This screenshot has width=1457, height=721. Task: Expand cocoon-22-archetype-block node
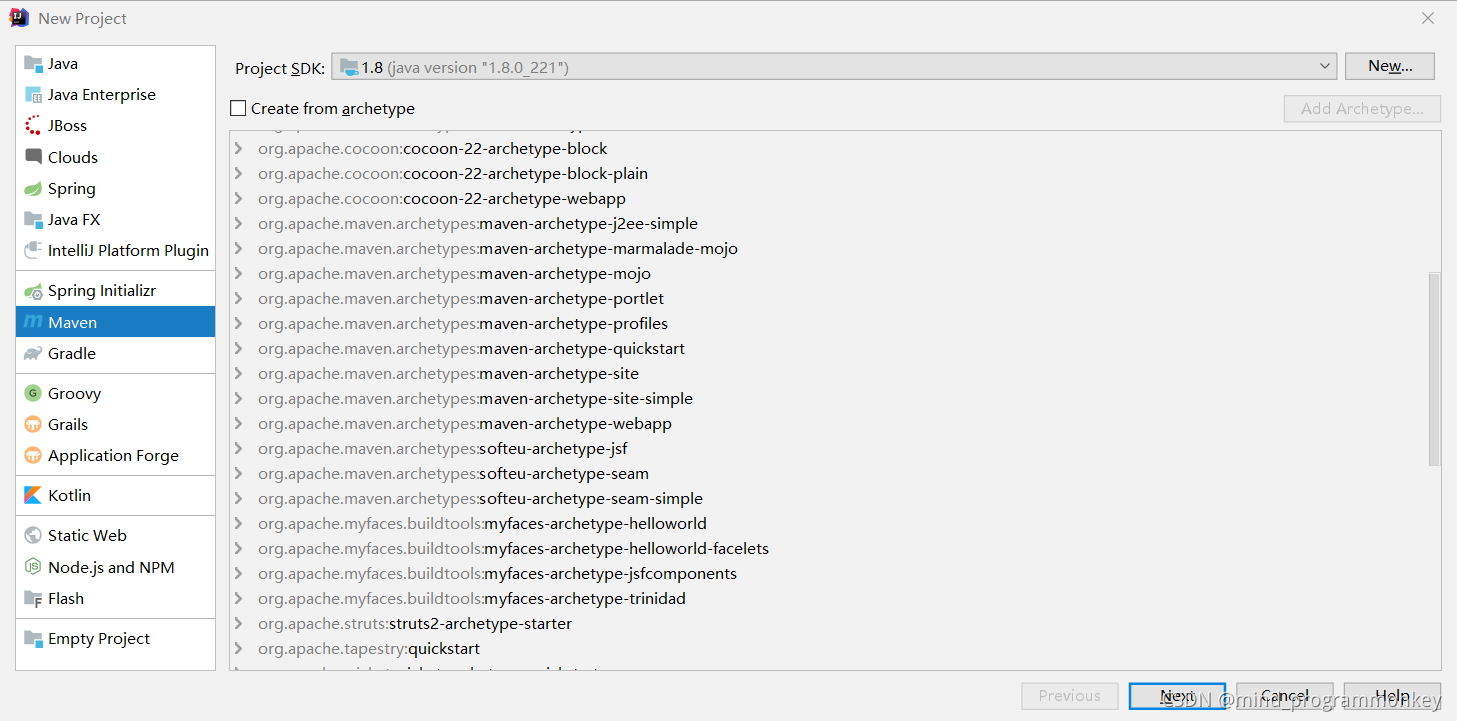click(238, 149)
